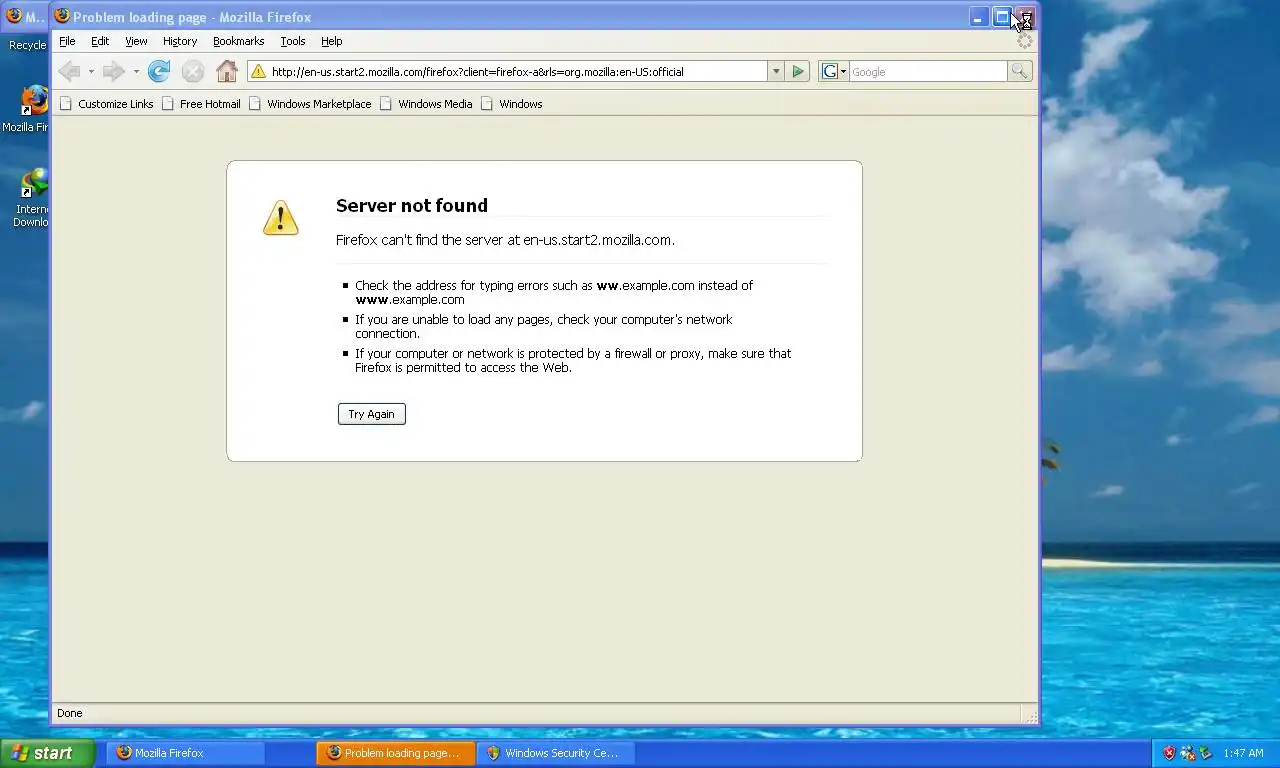This screenshot has width=1280, height=768.
Task: Open the File menu
Action: pyautogui.click(x=67, y=41)
